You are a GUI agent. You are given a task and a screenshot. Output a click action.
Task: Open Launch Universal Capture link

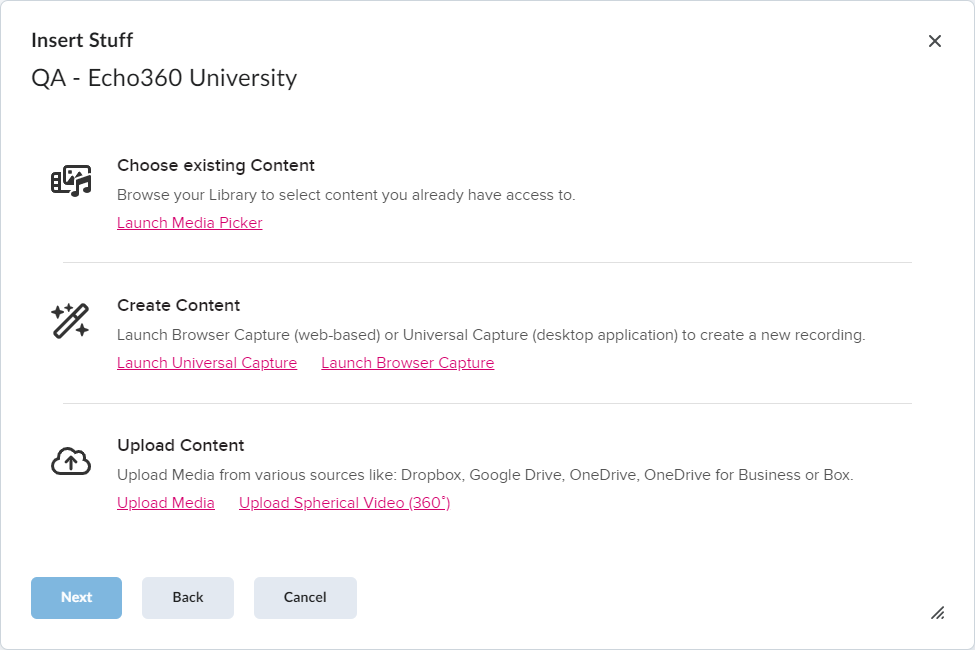click(207, 363)
